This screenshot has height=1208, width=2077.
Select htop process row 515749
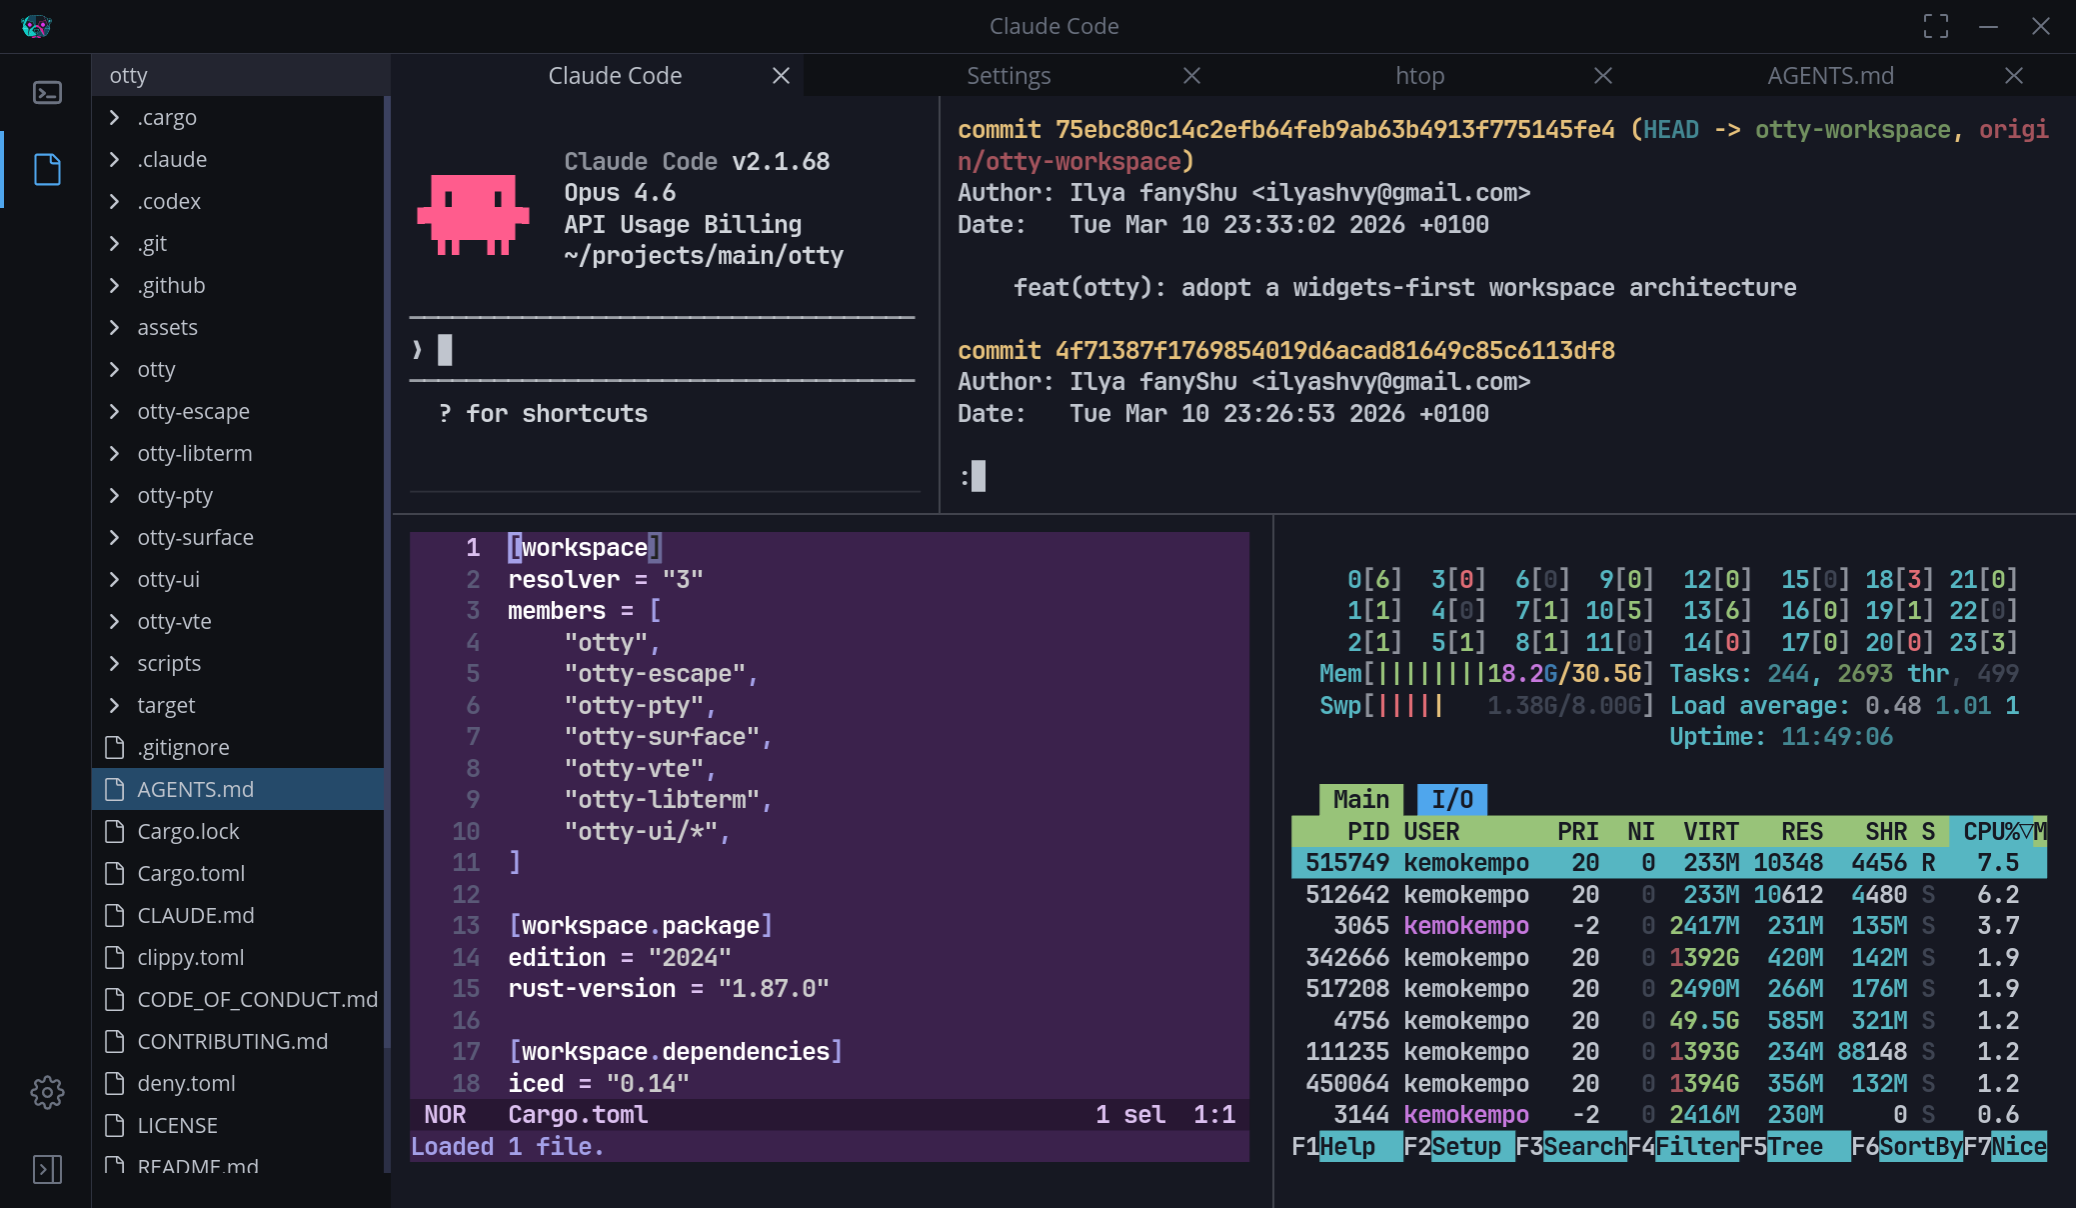[1669, 862]
